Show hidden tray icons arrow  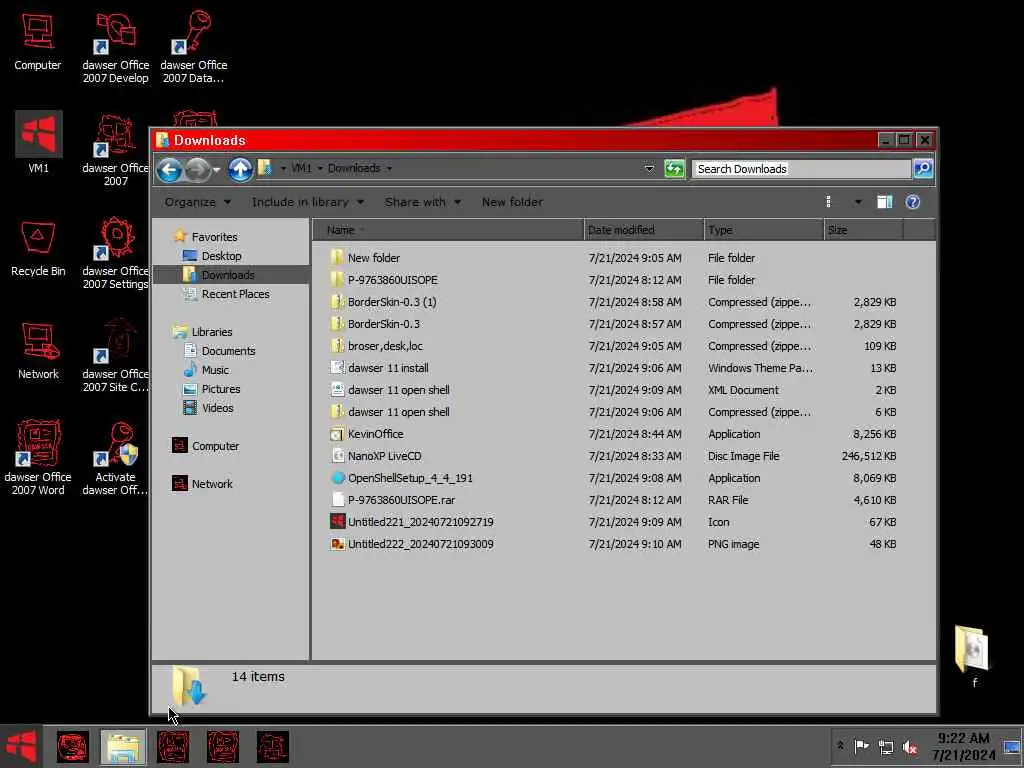click(x=840, y=746)
